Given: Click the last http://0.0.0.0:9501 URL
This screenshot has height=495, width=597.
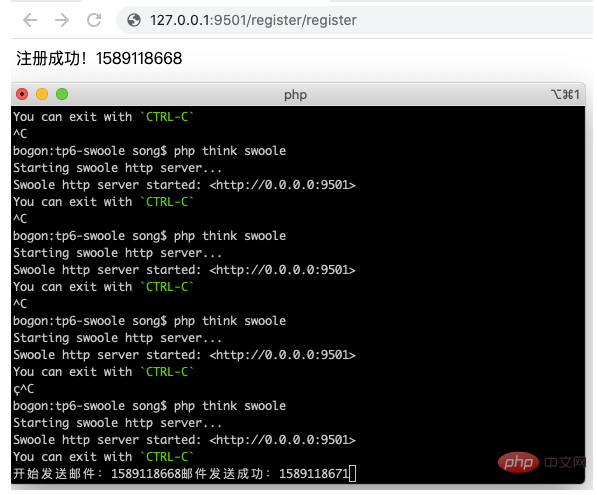Looking at the screenshot, I should click(x=282, y=440).
